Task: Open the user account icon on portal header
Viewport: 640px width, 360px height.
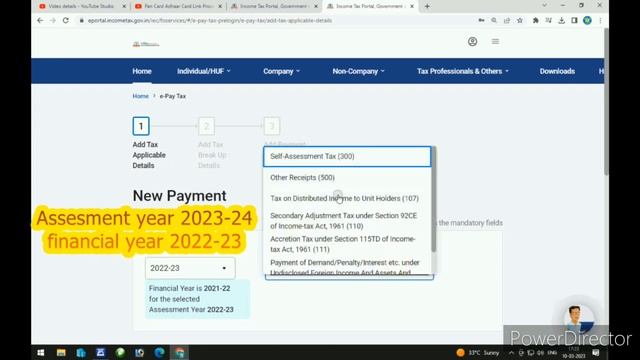Action: click(x=472, y=42)
